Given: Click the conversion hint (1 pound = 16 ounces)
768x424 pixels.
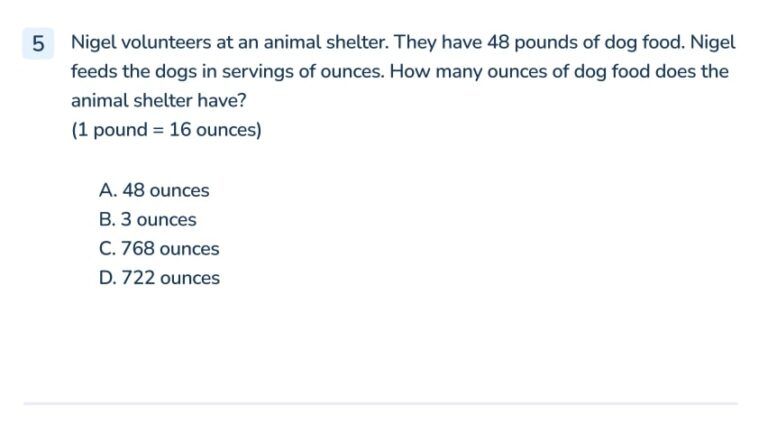Looking at the screenshot, I should click(x=166, y=130).
